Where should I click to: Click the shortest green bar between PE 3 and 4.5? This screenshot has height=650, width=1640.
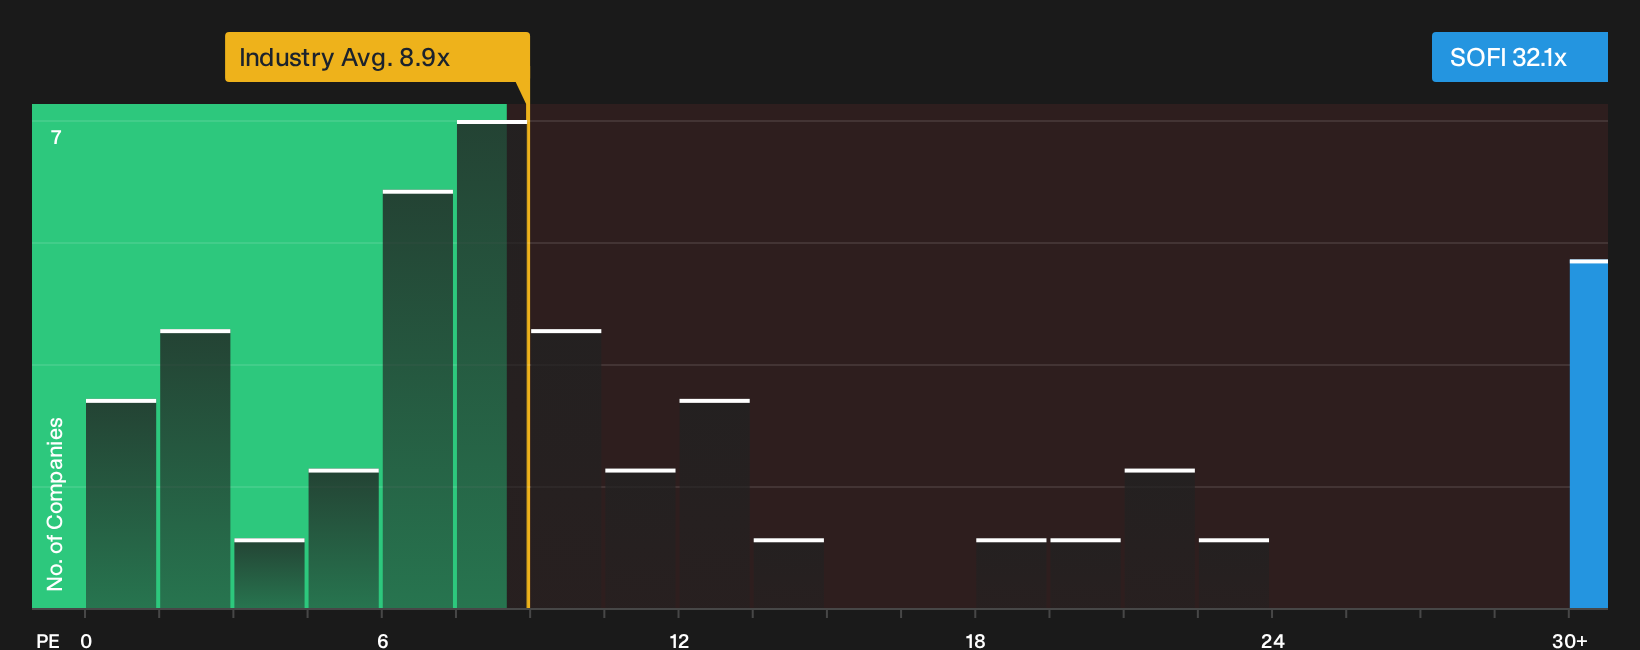click(269, 573)
